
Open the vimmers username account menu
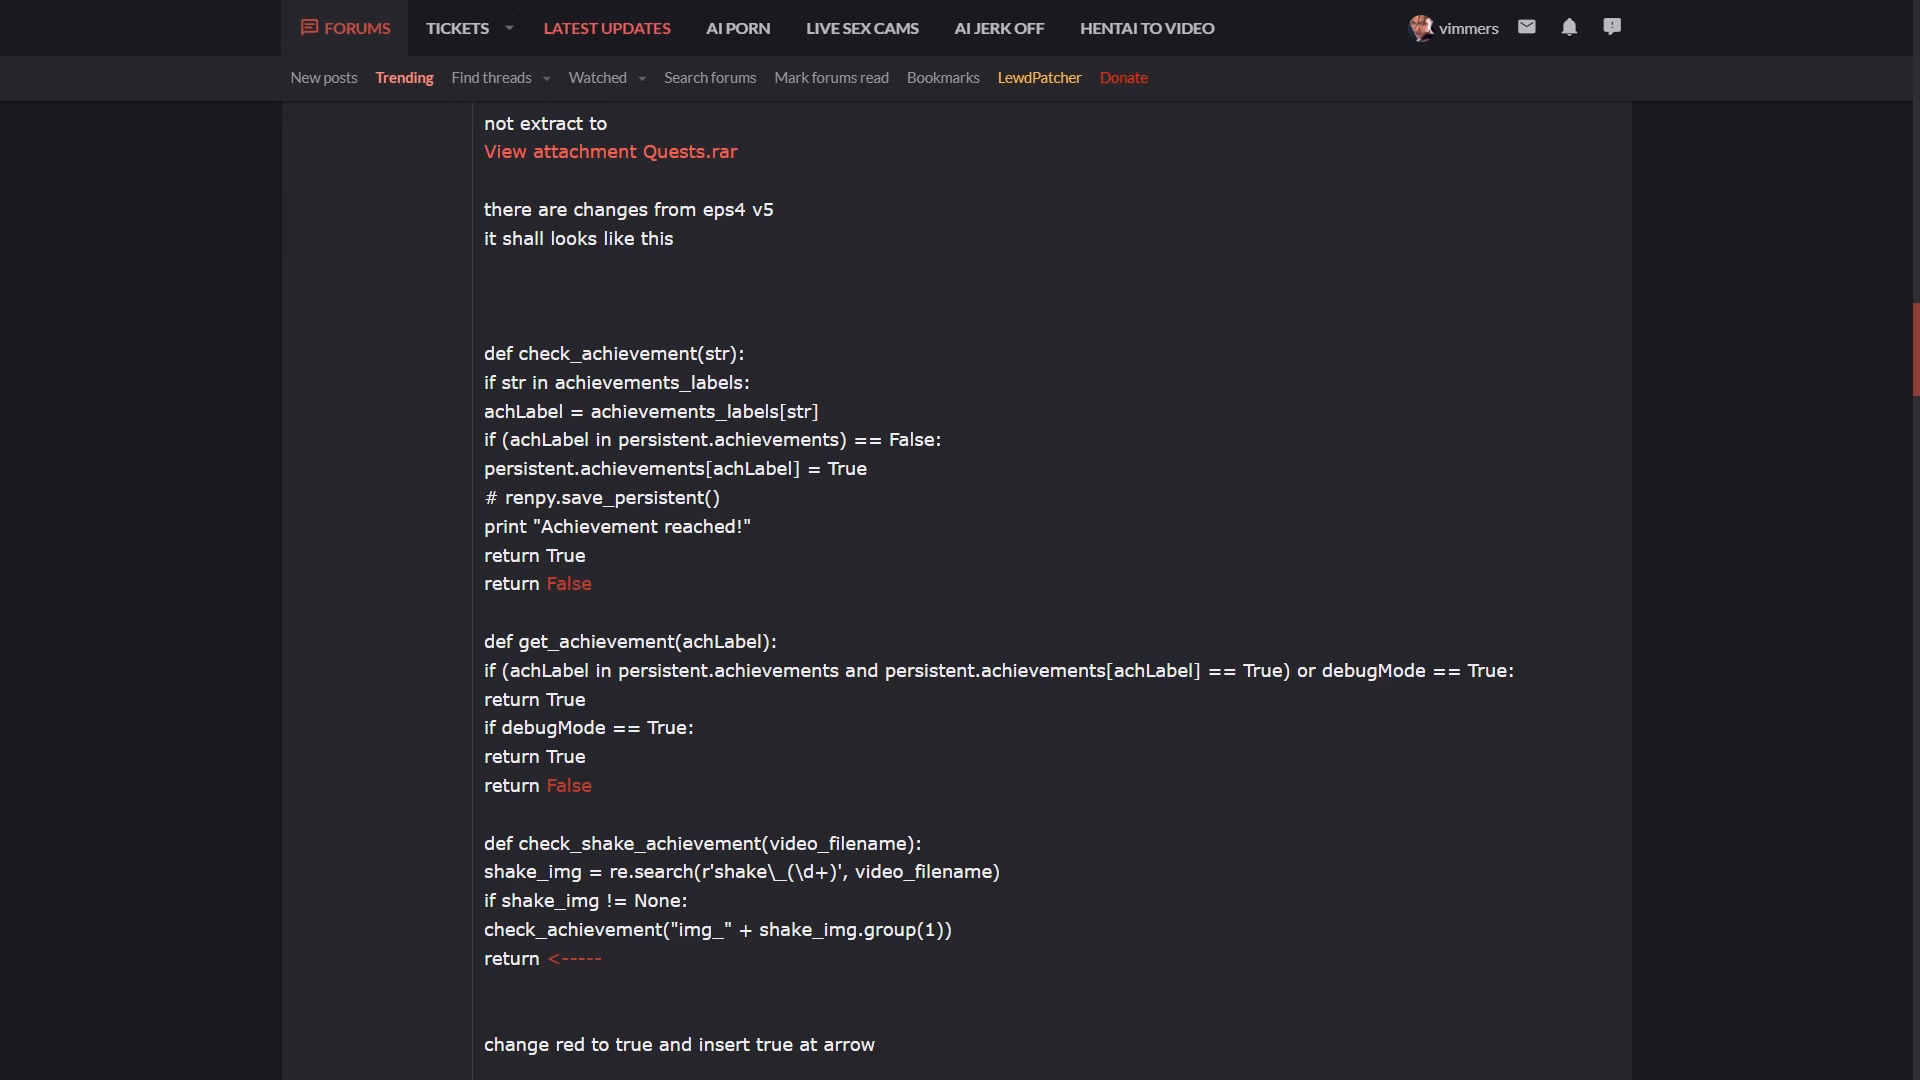click(1468, 28)
